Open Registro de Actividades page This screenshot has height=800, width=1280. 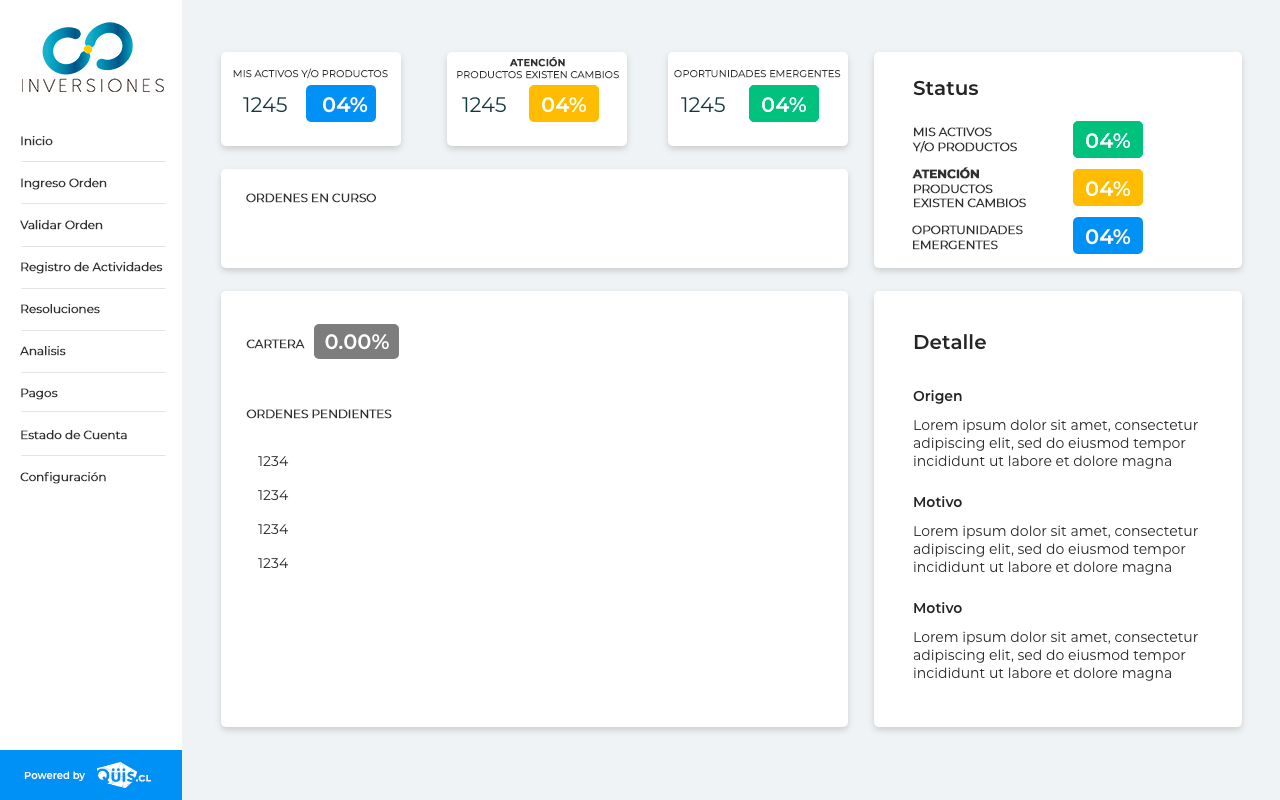91,267
